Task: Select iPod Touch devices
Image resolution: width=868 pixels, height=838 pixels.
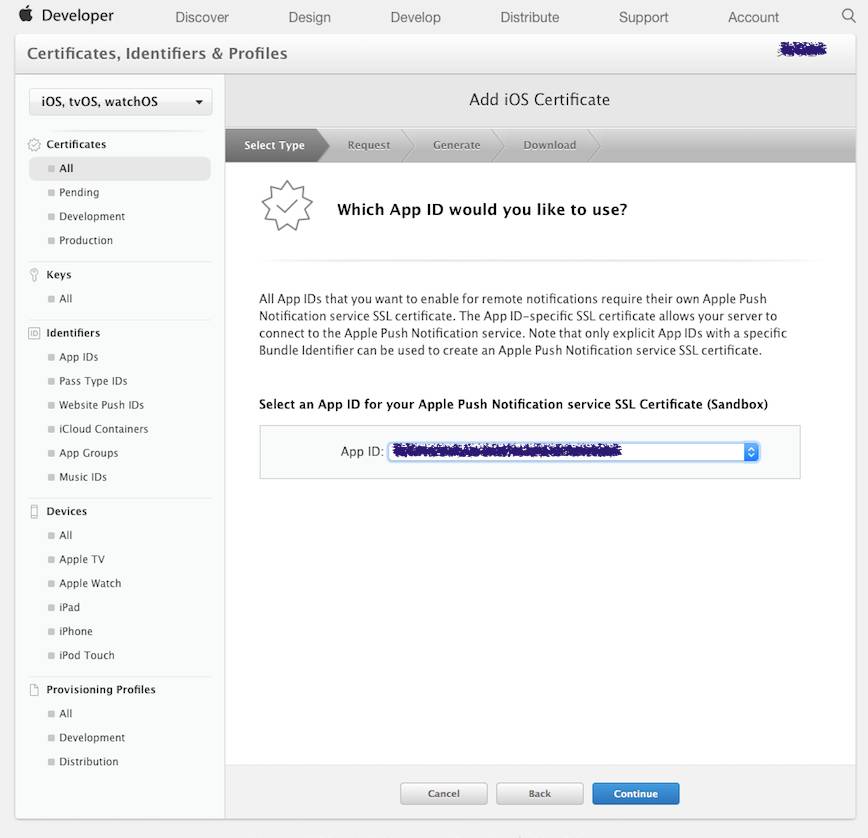Action: tap(87, 655)
